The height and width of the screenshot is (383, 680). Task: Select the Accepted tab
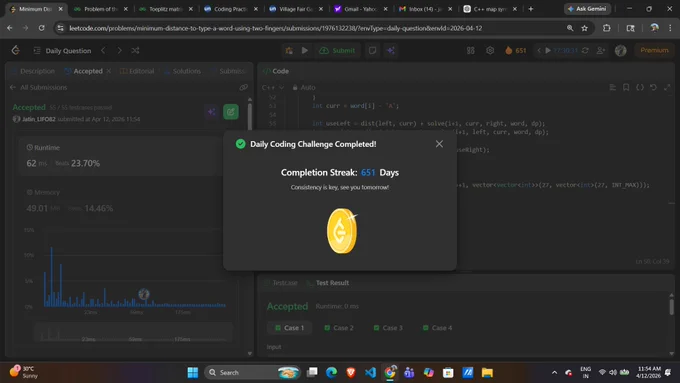tap(84, 71)
